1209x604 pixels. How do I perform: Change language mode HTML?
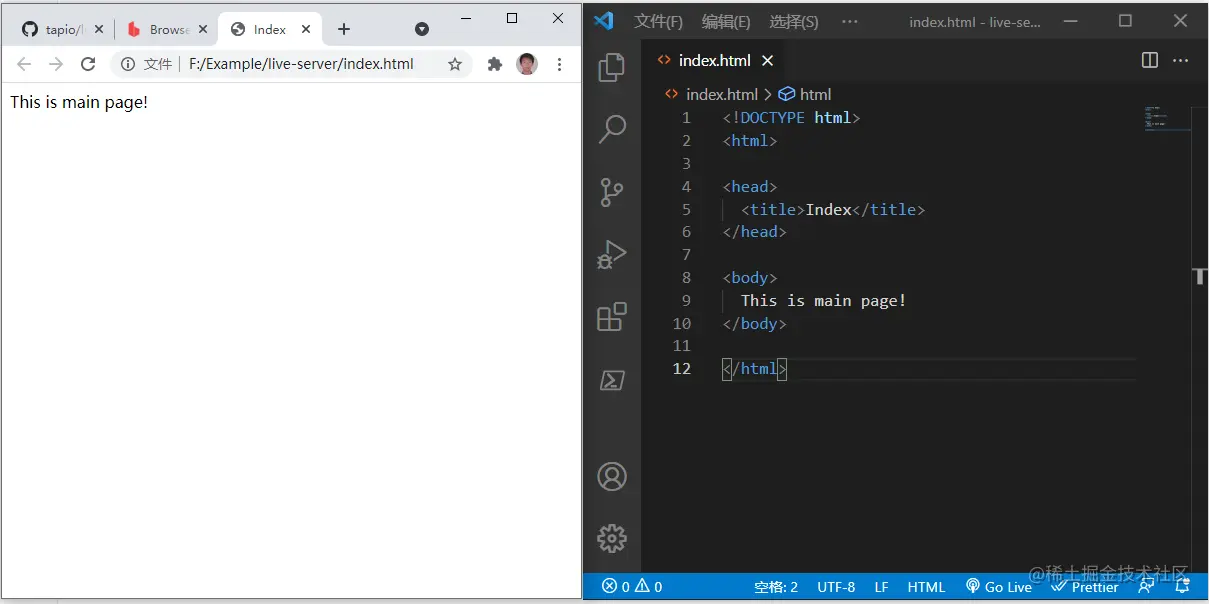[926, 587]
